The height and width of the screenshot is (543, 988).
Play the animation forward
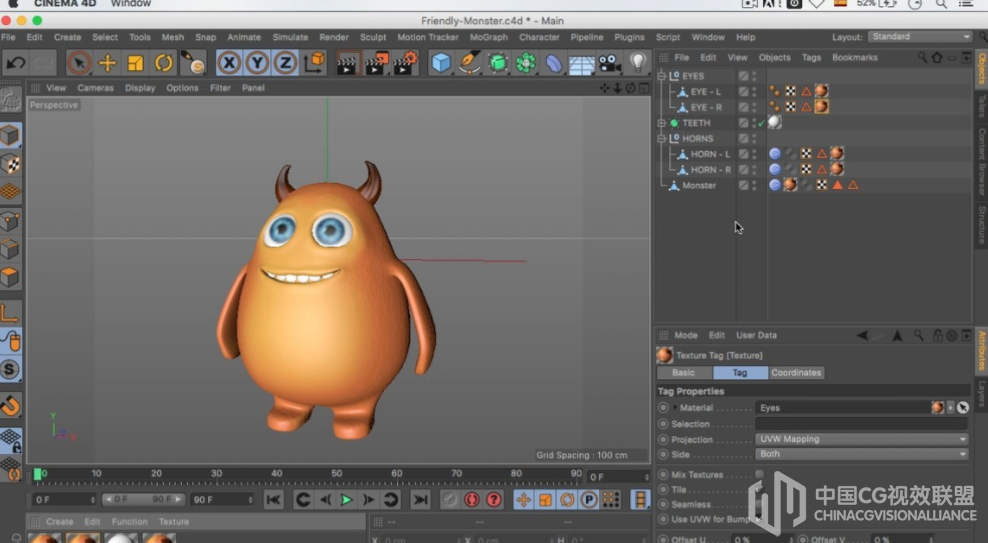coord(346,500)
